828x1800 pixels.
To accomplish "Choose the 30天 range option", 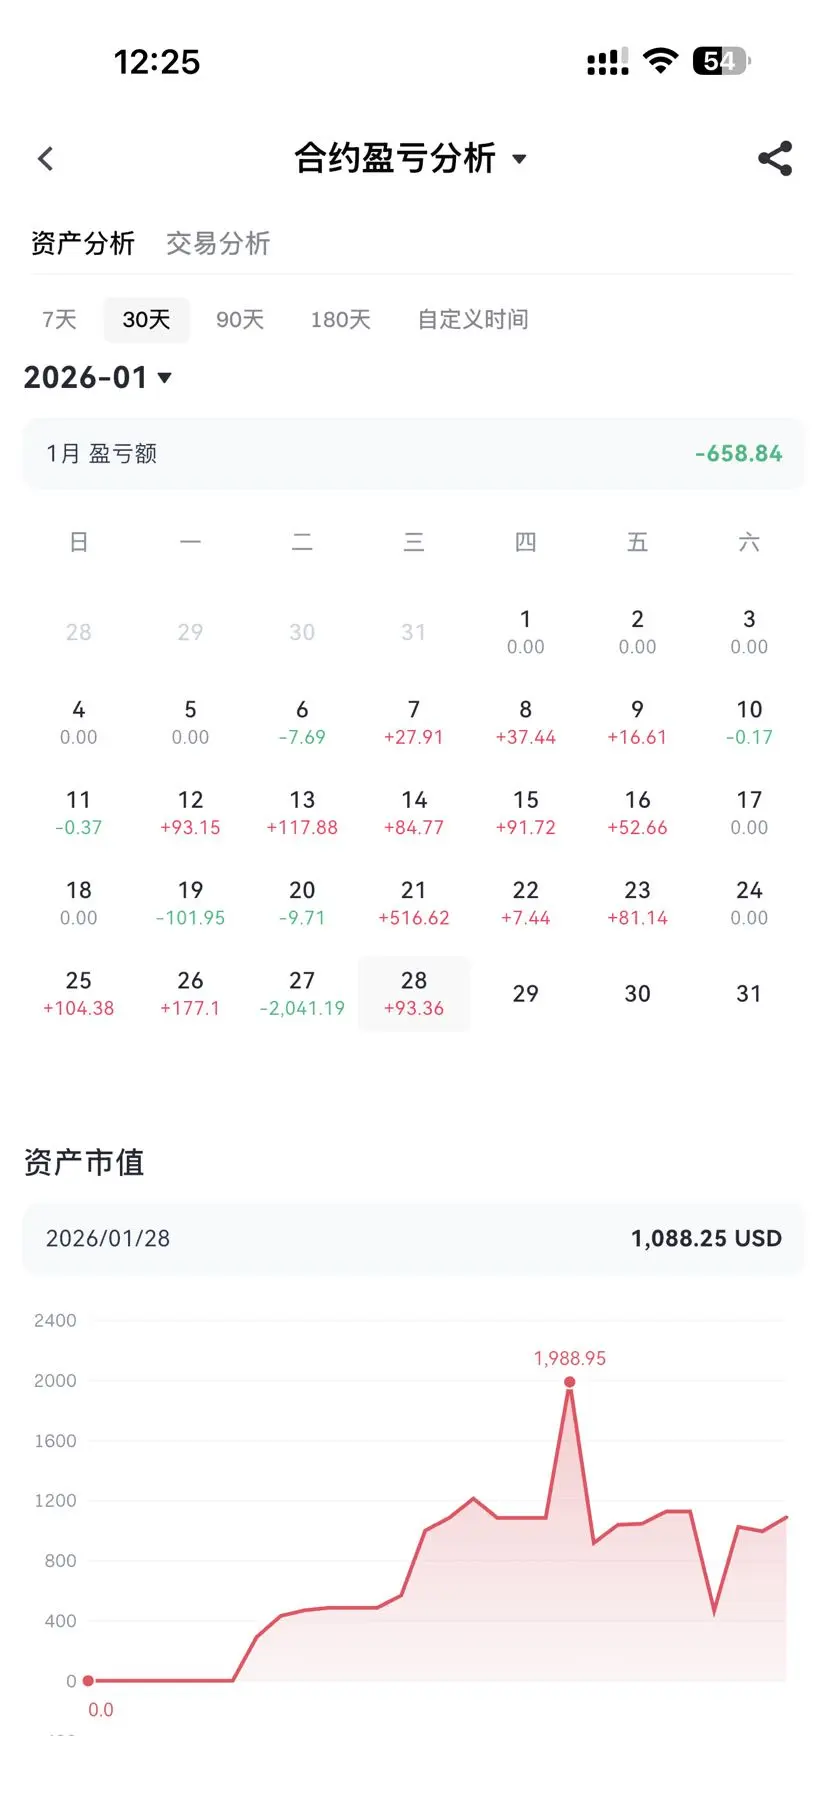I will point(146,319).
